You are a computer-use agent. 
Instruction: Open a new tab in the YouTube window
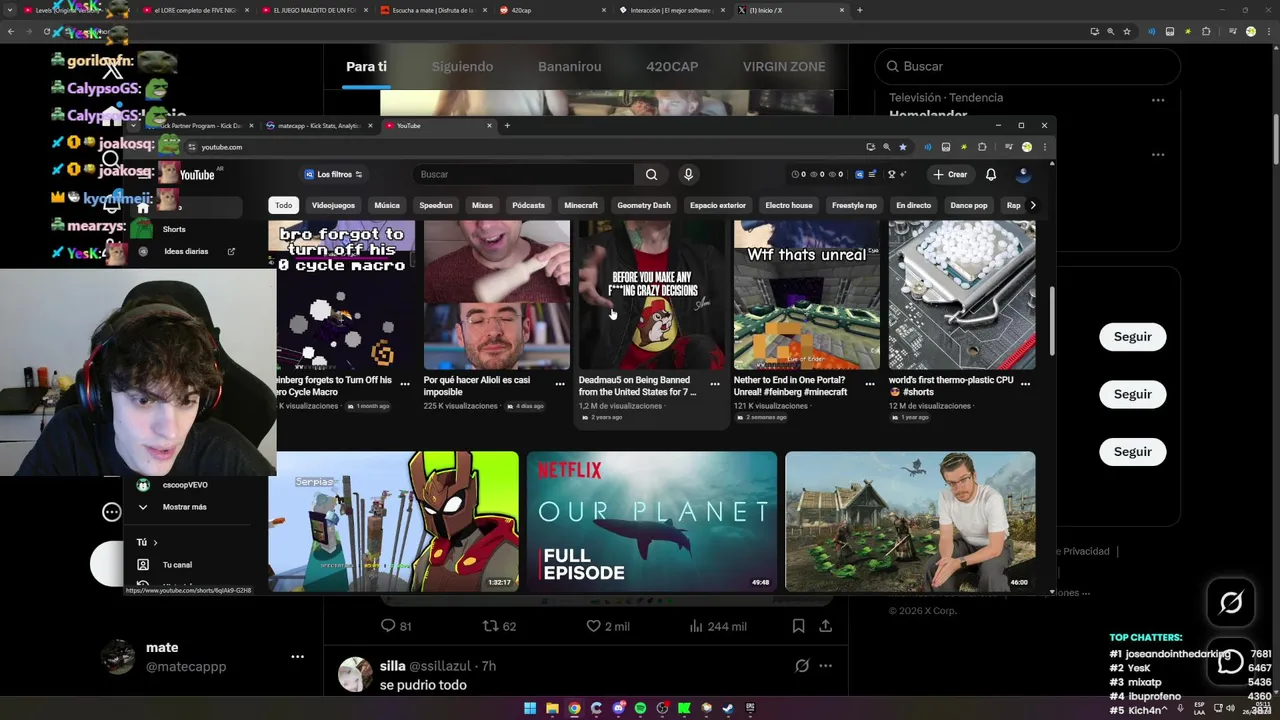tap(507, 126)
